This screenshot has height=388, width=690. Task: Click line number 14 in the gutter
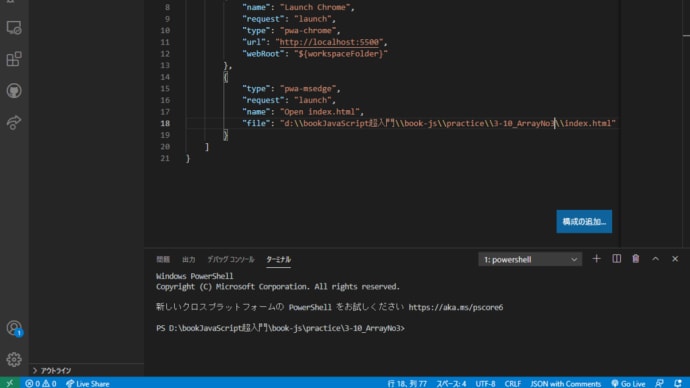pos(165,77)
